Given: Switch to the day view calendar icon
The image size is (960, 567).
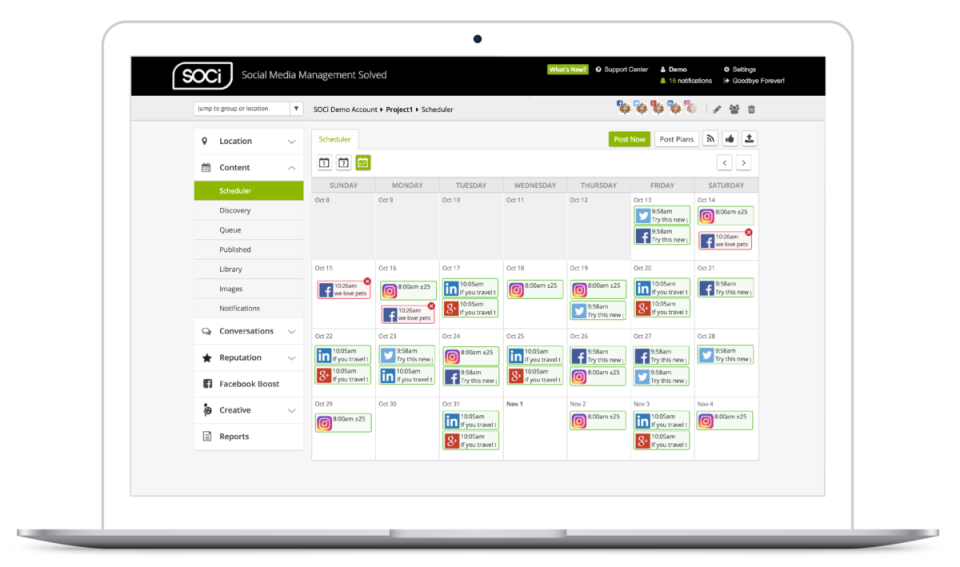Looking at the screenshot, I should coord(324,163).
